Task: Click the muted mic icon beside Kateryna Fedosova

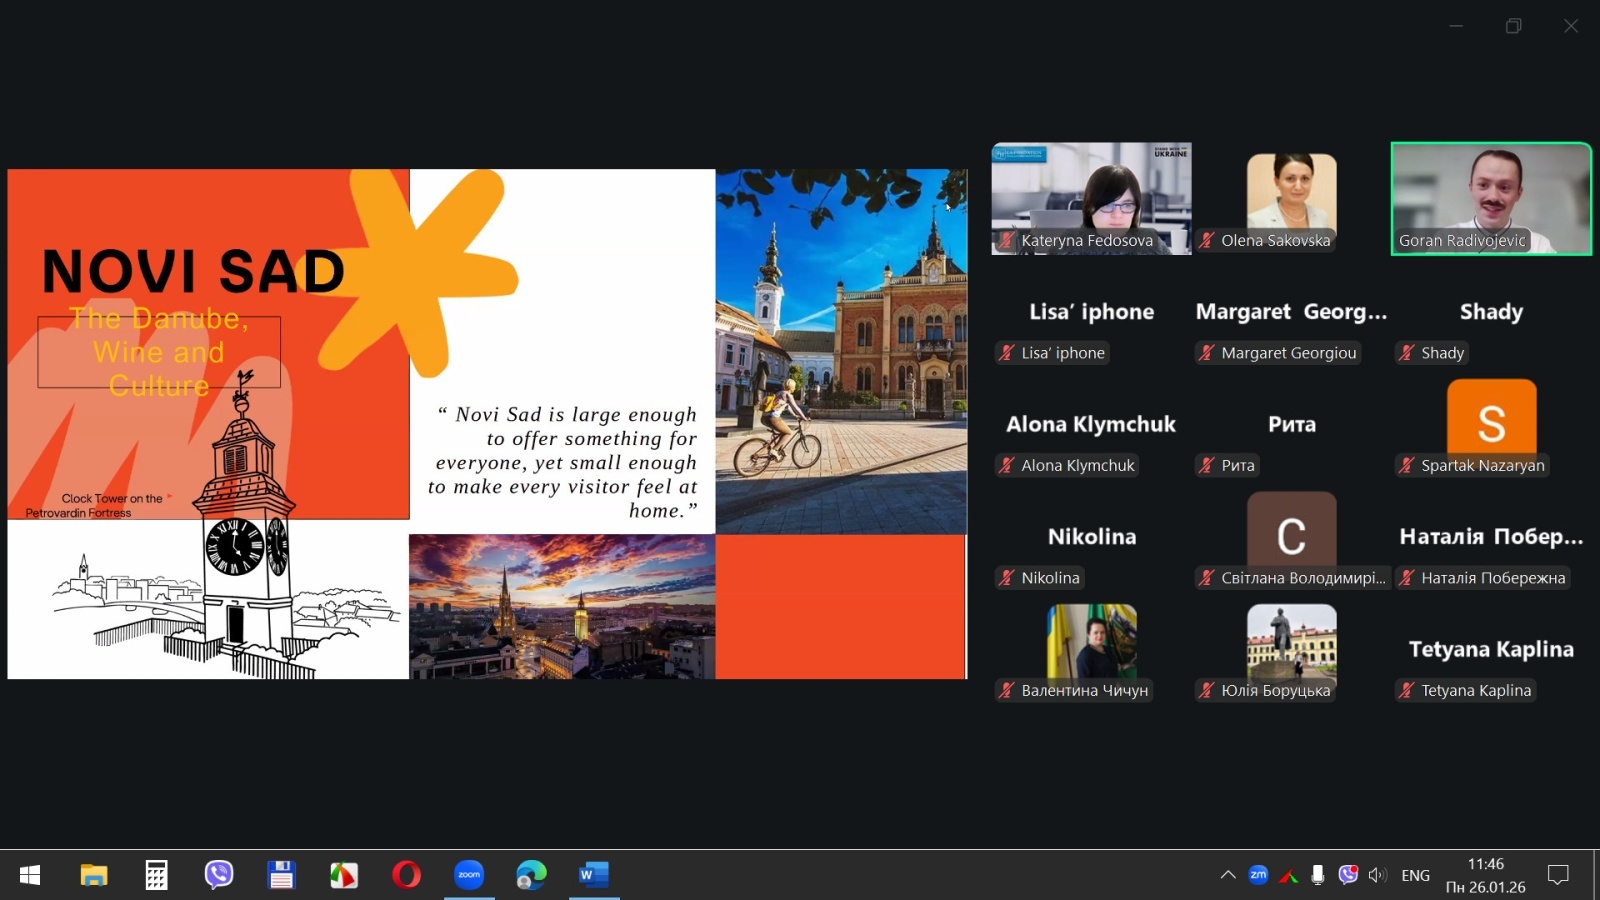Action: pos(1006,240)
